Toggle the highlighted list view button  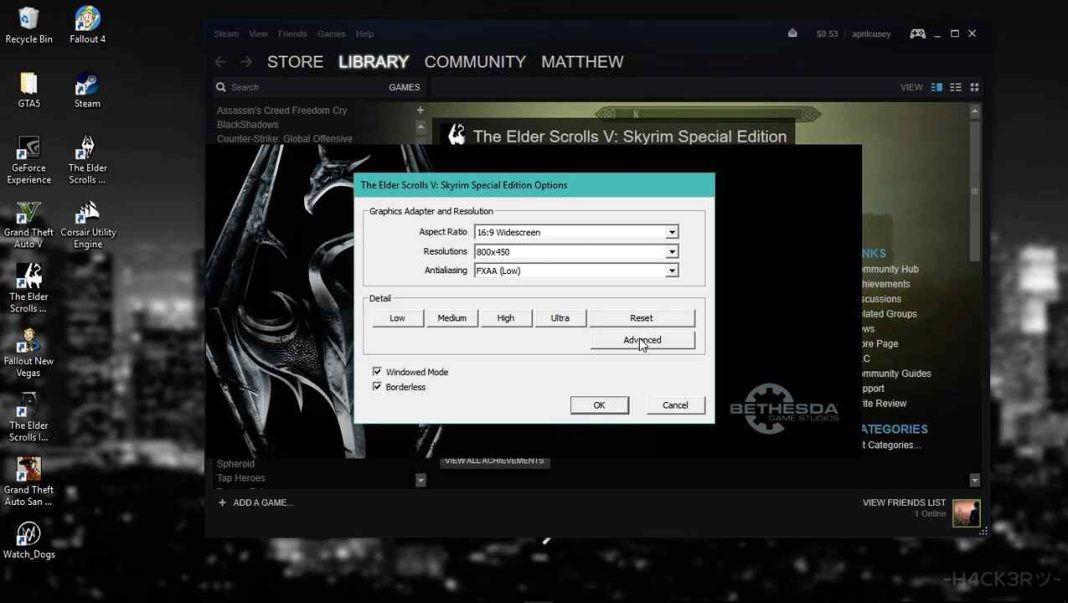tap(938, 87)
